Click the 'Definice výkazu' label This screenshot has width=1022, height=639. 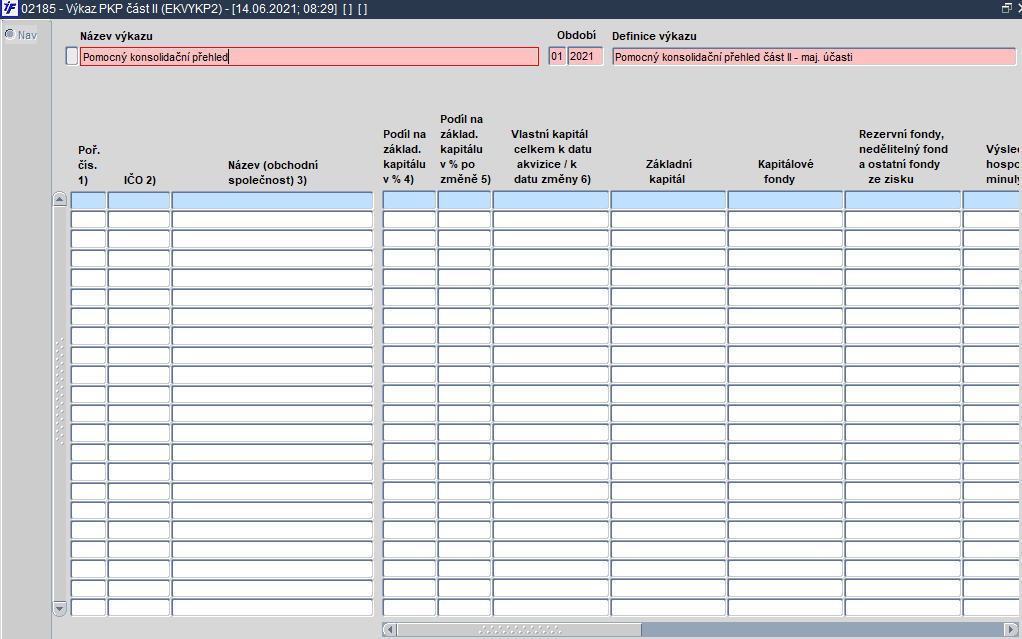click(x=654, y=37)
